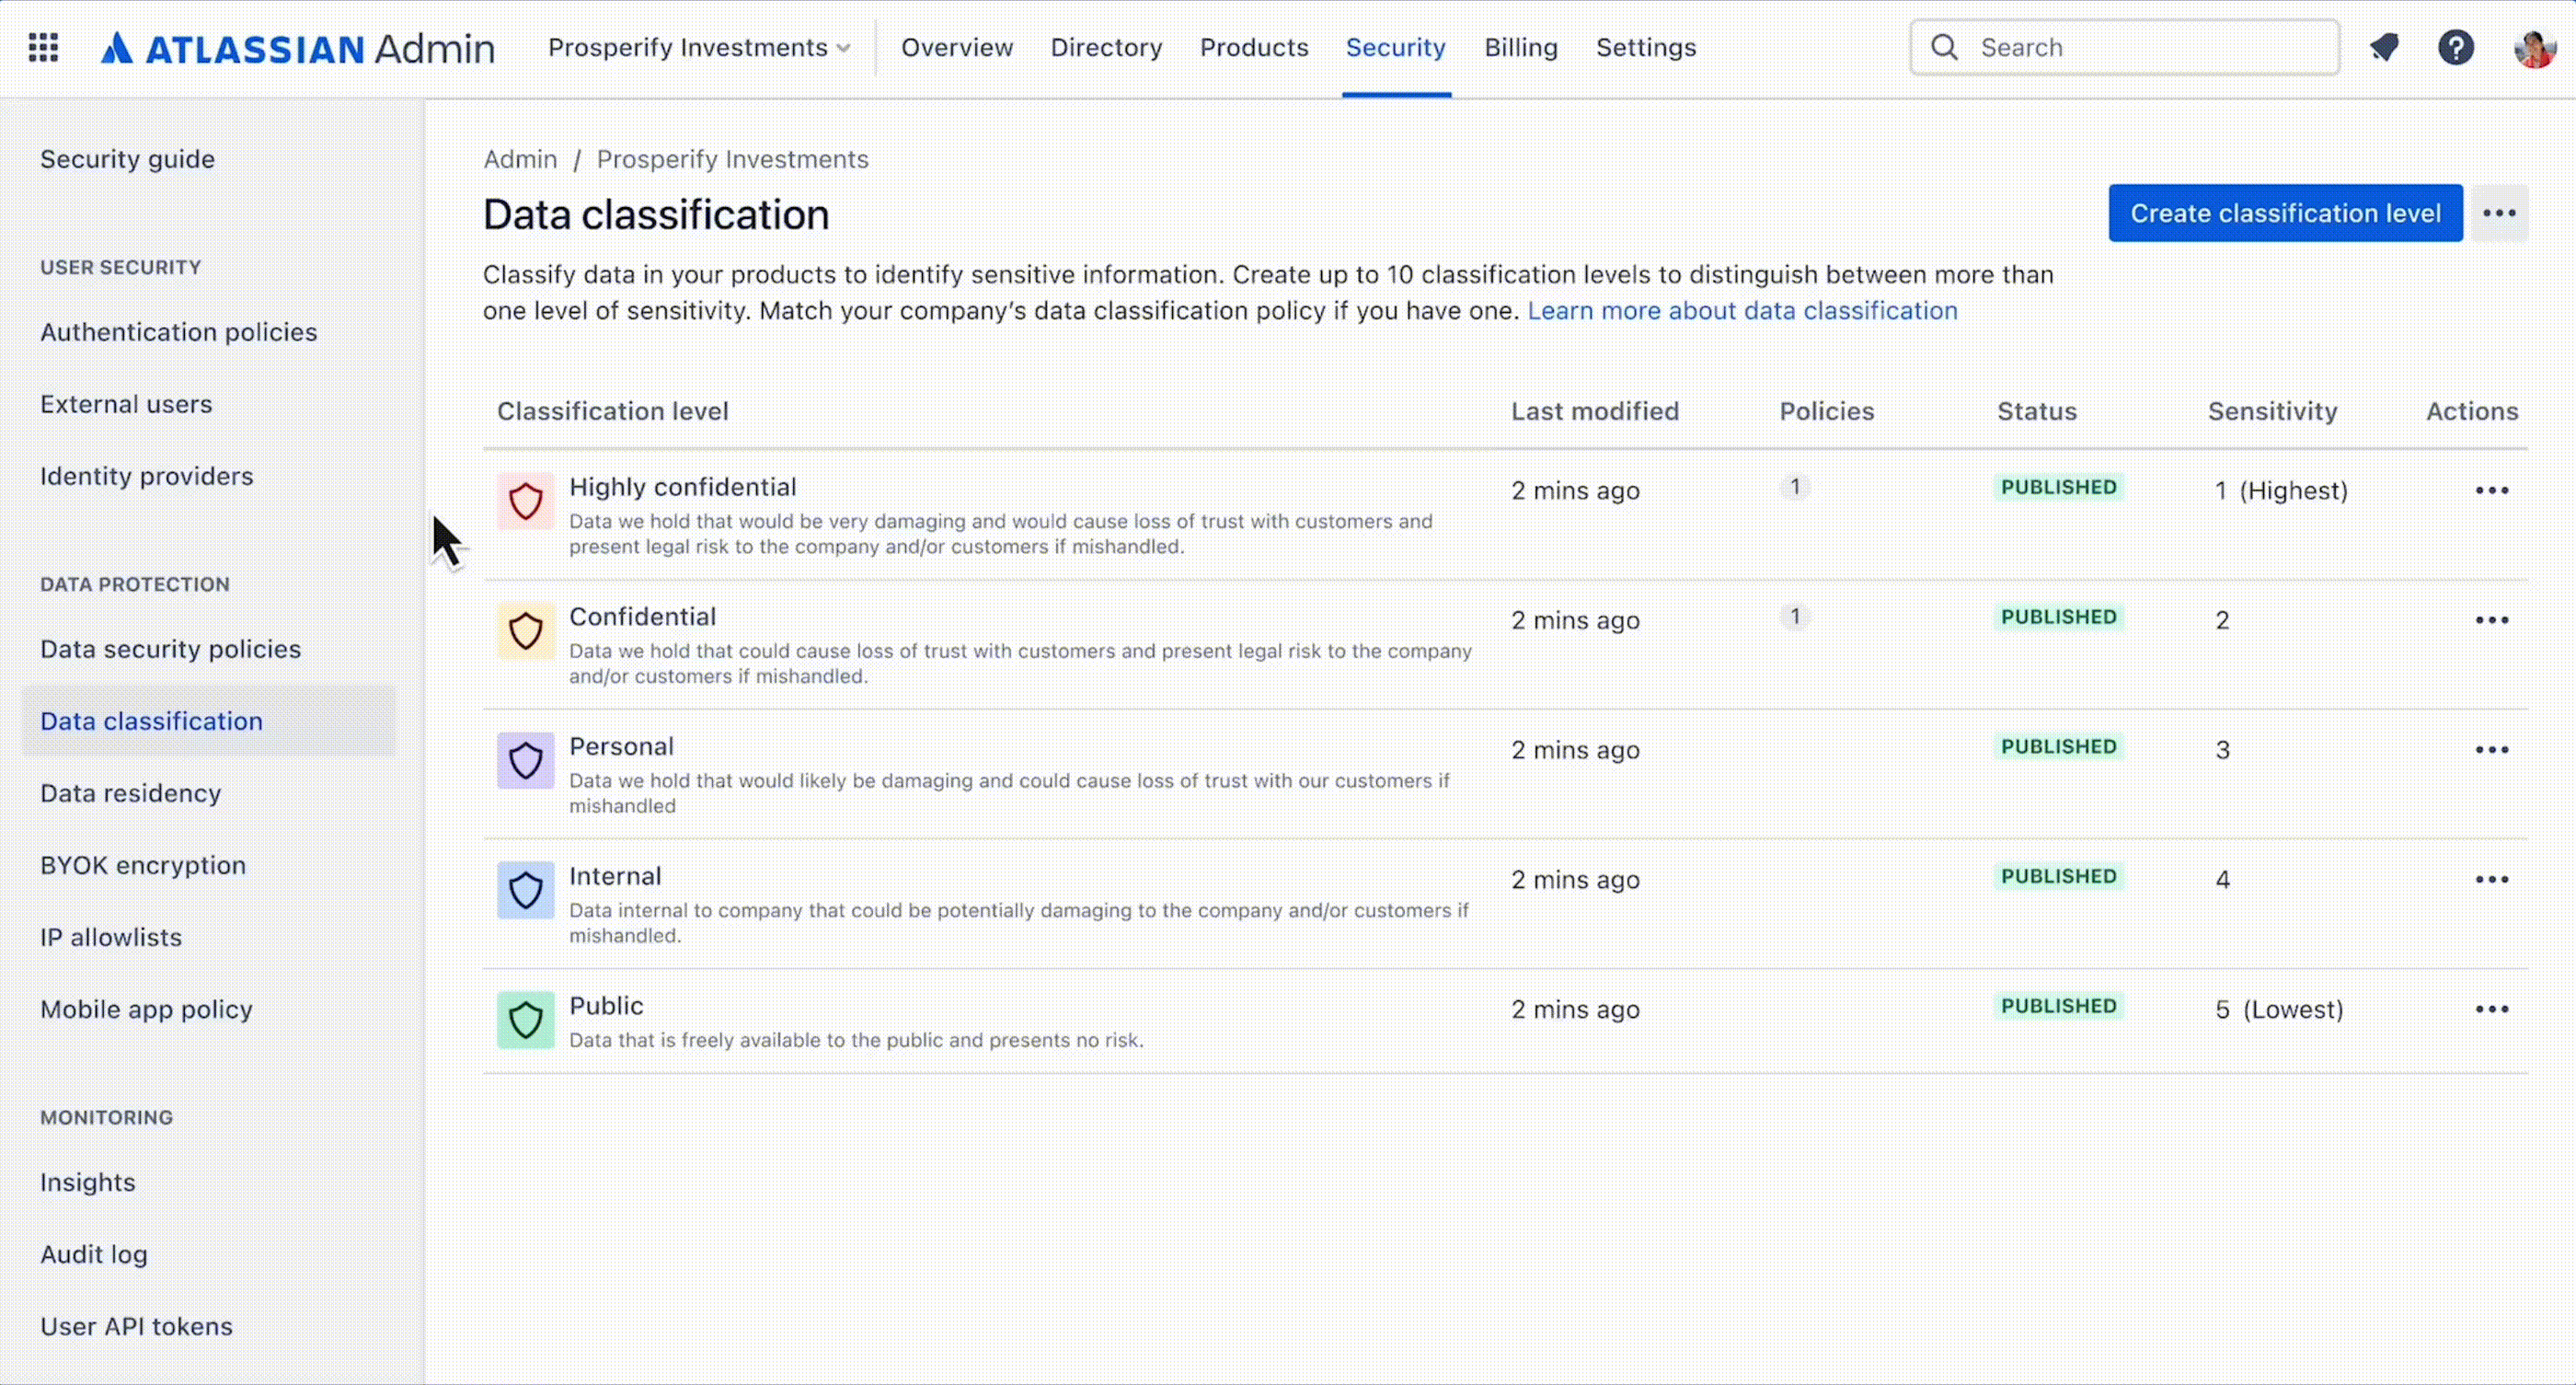Click Create classification level

pyautogui.click(x=2285, y=213)
